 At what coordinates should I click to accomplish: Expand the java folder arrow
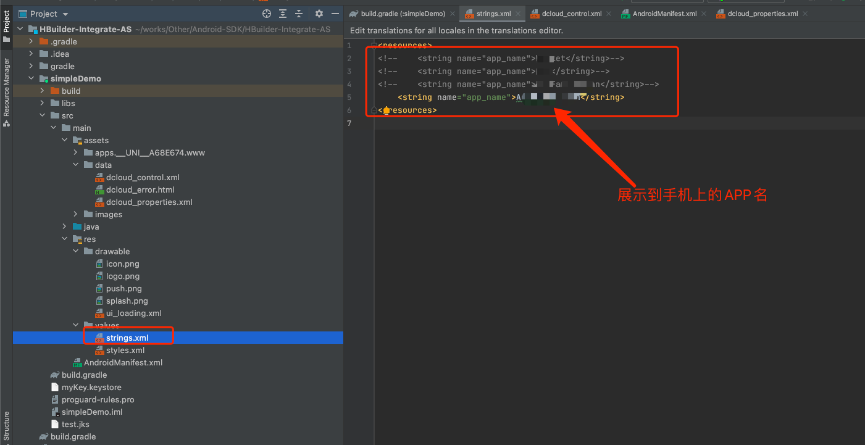(x=65, y=227)
